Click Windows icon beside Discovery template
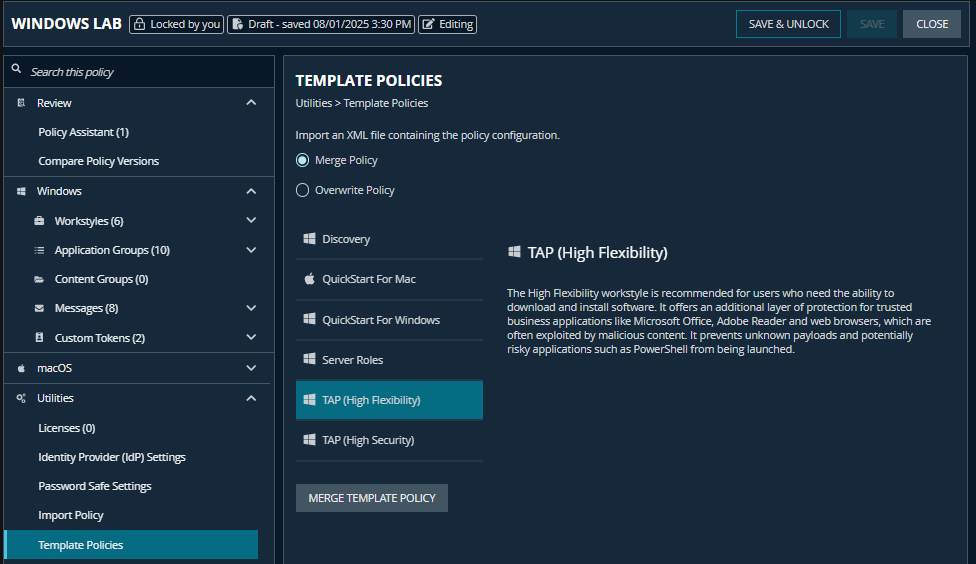The image size is (976, 564). [309, 238]
